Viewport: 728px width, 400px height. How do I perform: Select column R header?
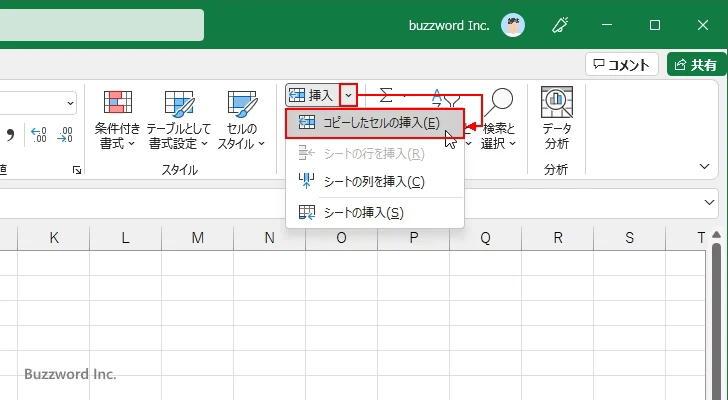click(x=558, y=238)
